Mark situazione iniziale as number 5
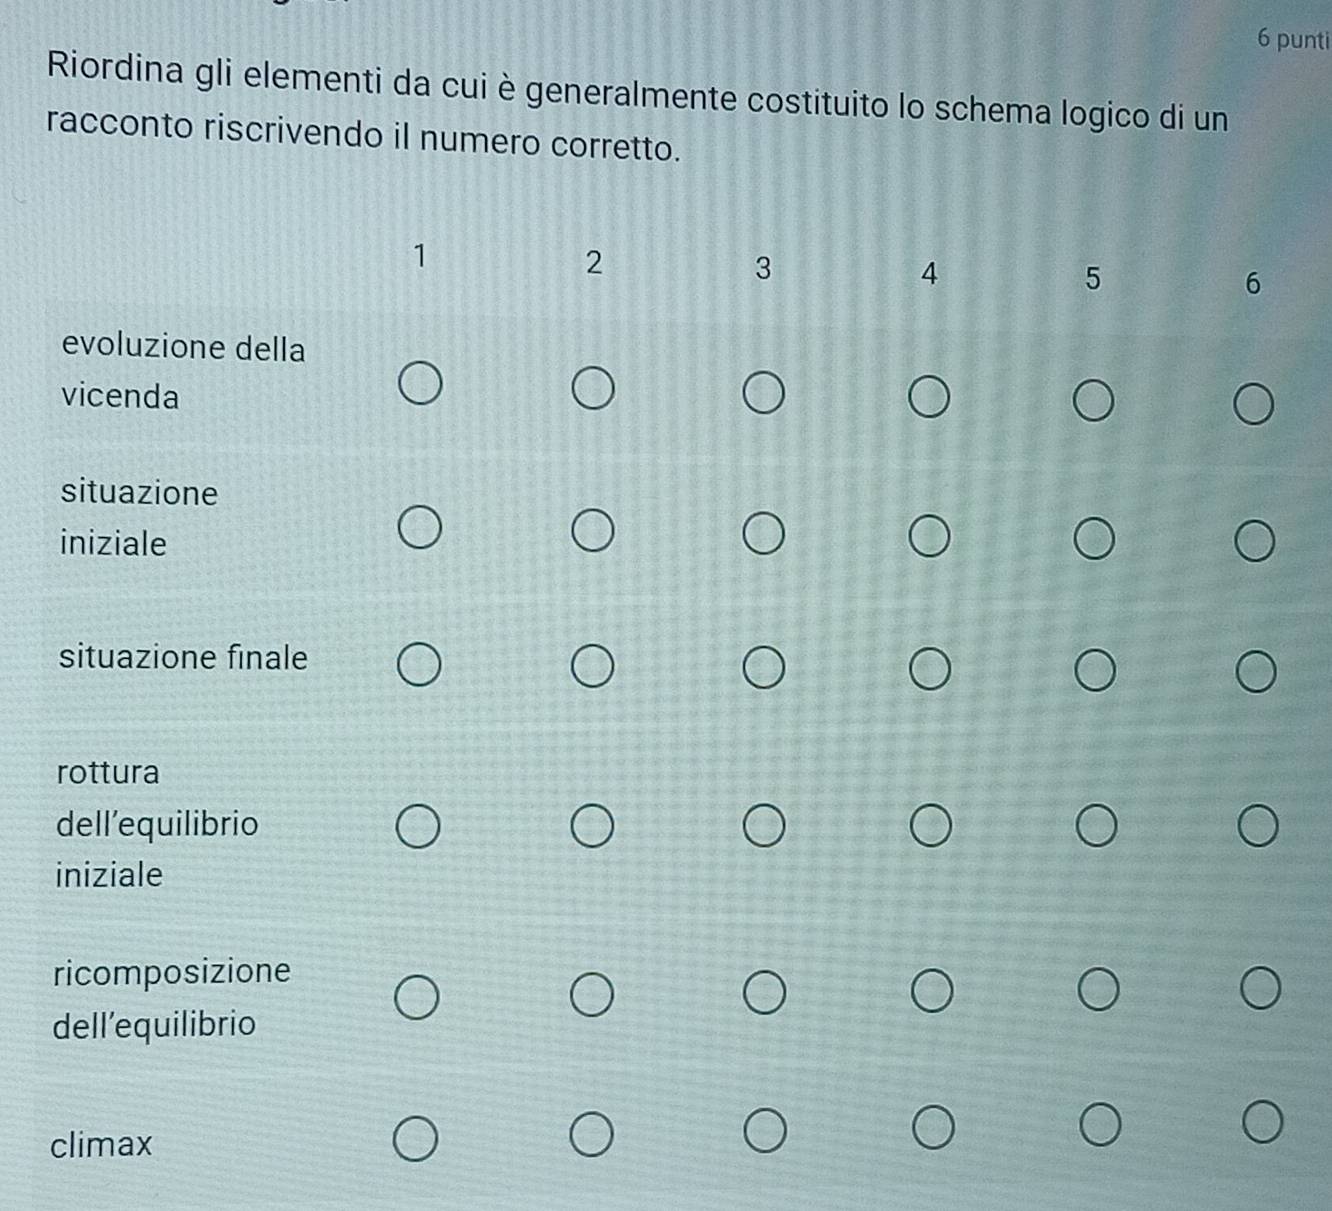 click(x=1093, y=539)
